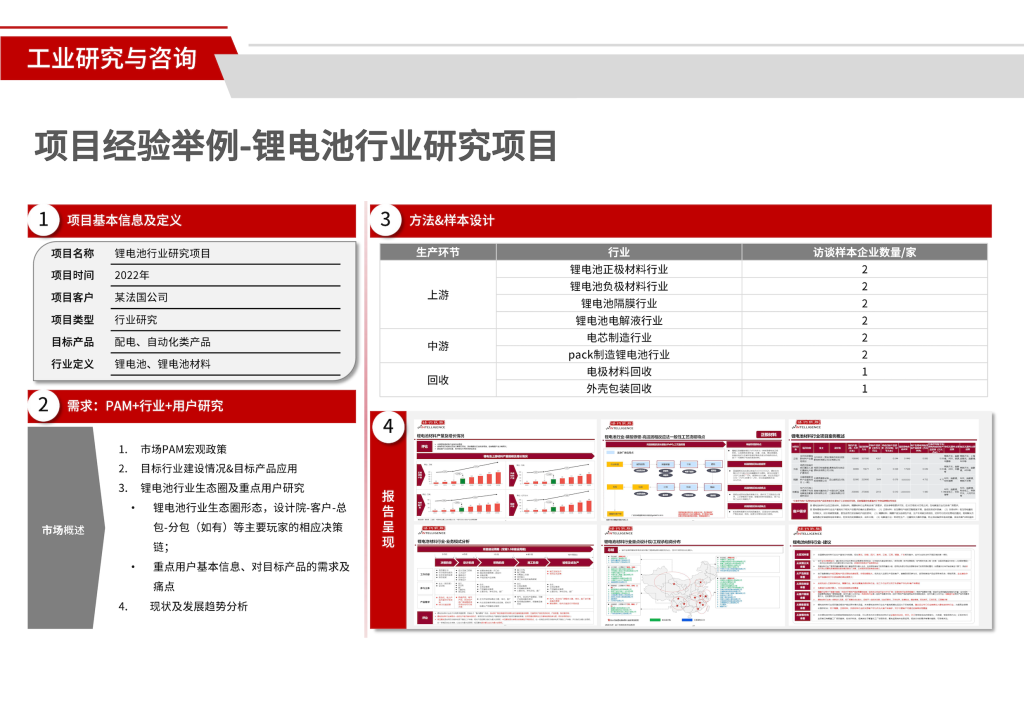The width and height of the screenshot is (1024, 724).
Task: Click list item 锂电池行业生态圈及重点用户研究
Action: tap(222, 488)
